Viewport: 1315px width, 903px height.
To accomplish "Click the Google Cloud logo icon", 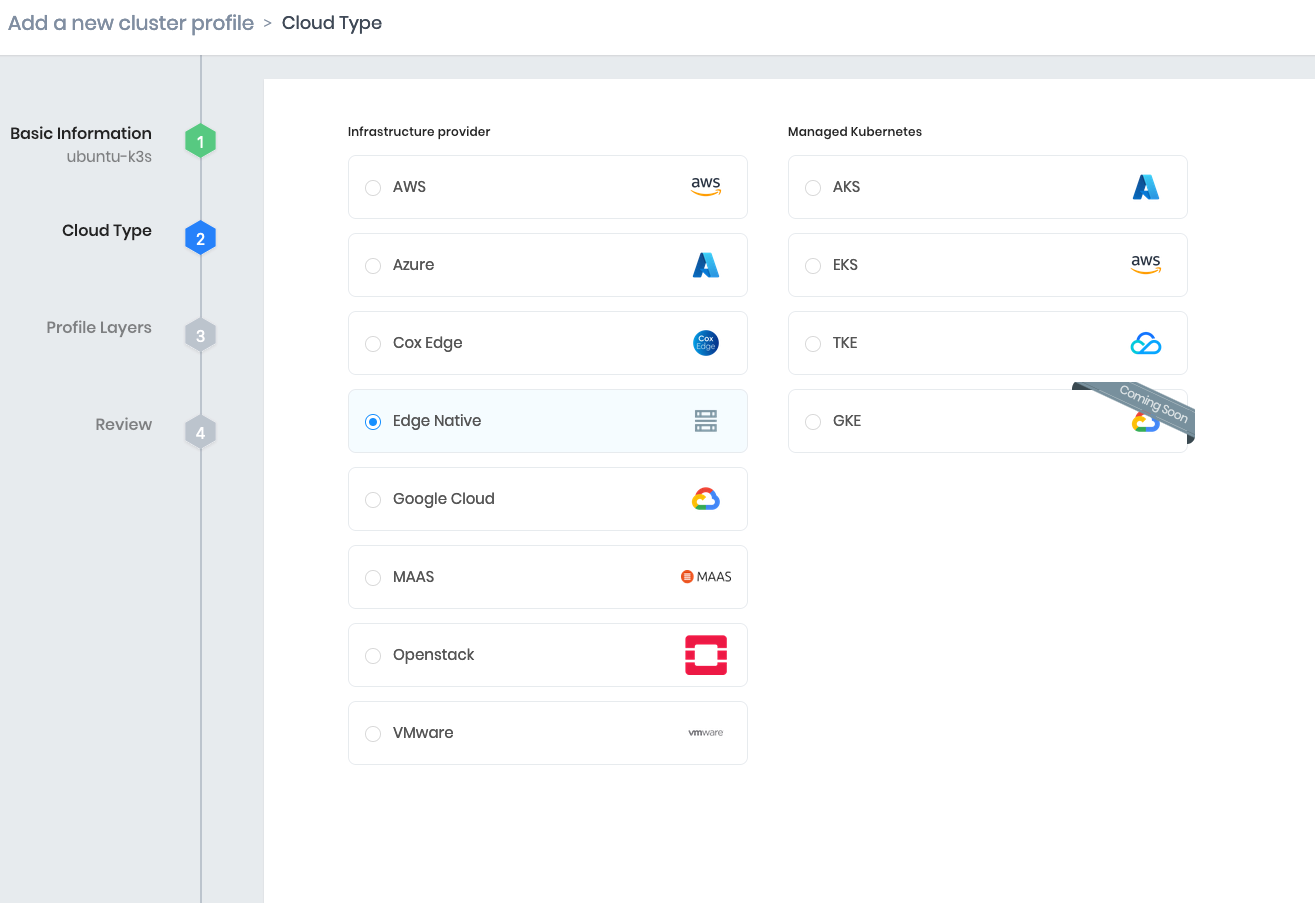I will 706,499.
